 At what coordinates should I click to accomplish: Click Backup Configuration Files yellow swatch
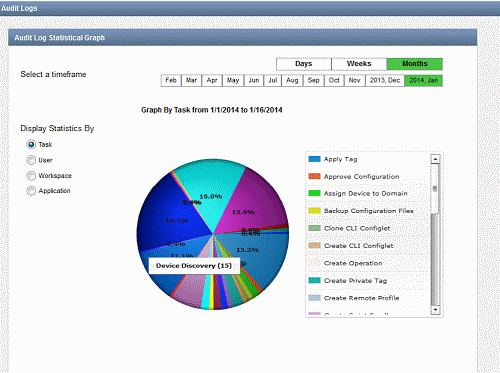click(x=314, y=211)
